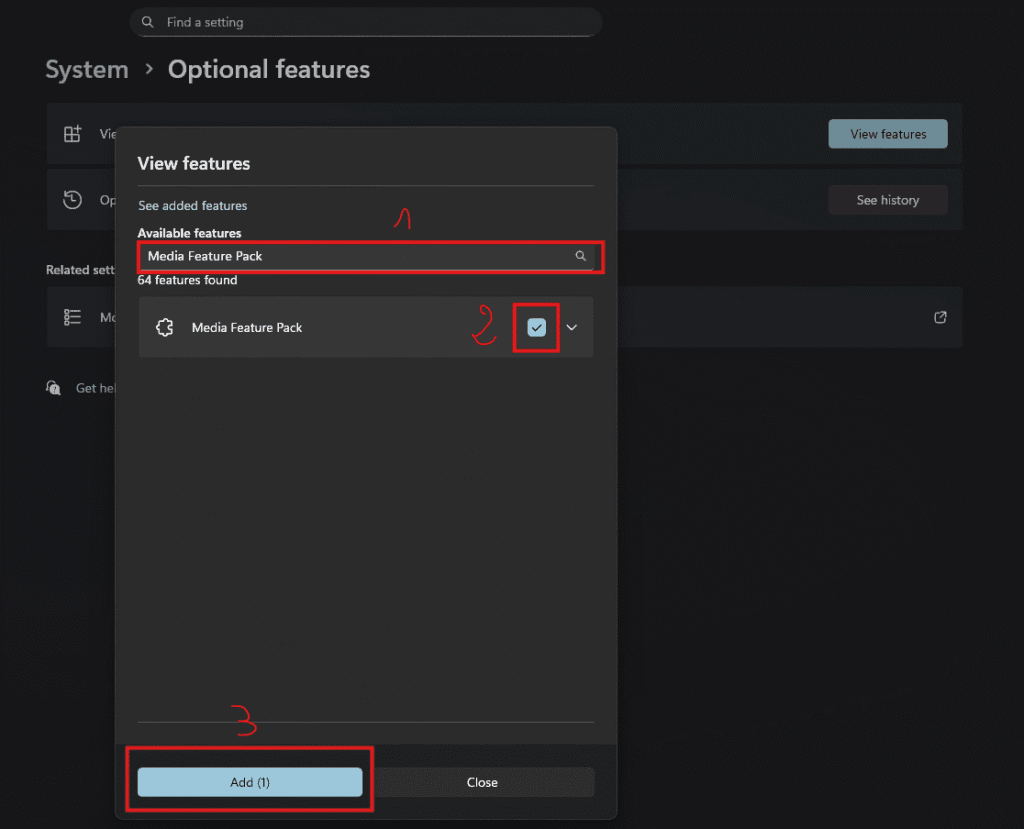Click the history clock icon

pyautogui.click(x=72, y=200)
